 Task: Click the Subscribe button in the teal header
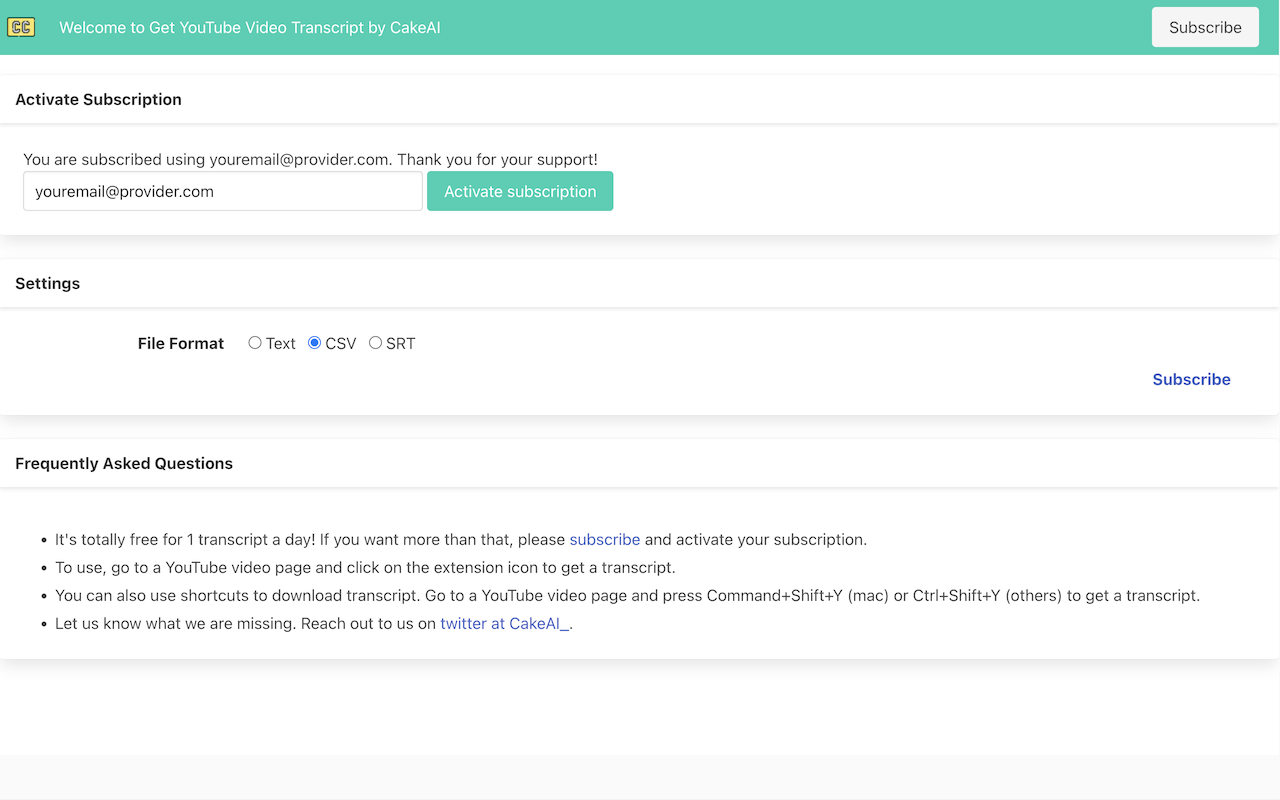pos(1205,27)
